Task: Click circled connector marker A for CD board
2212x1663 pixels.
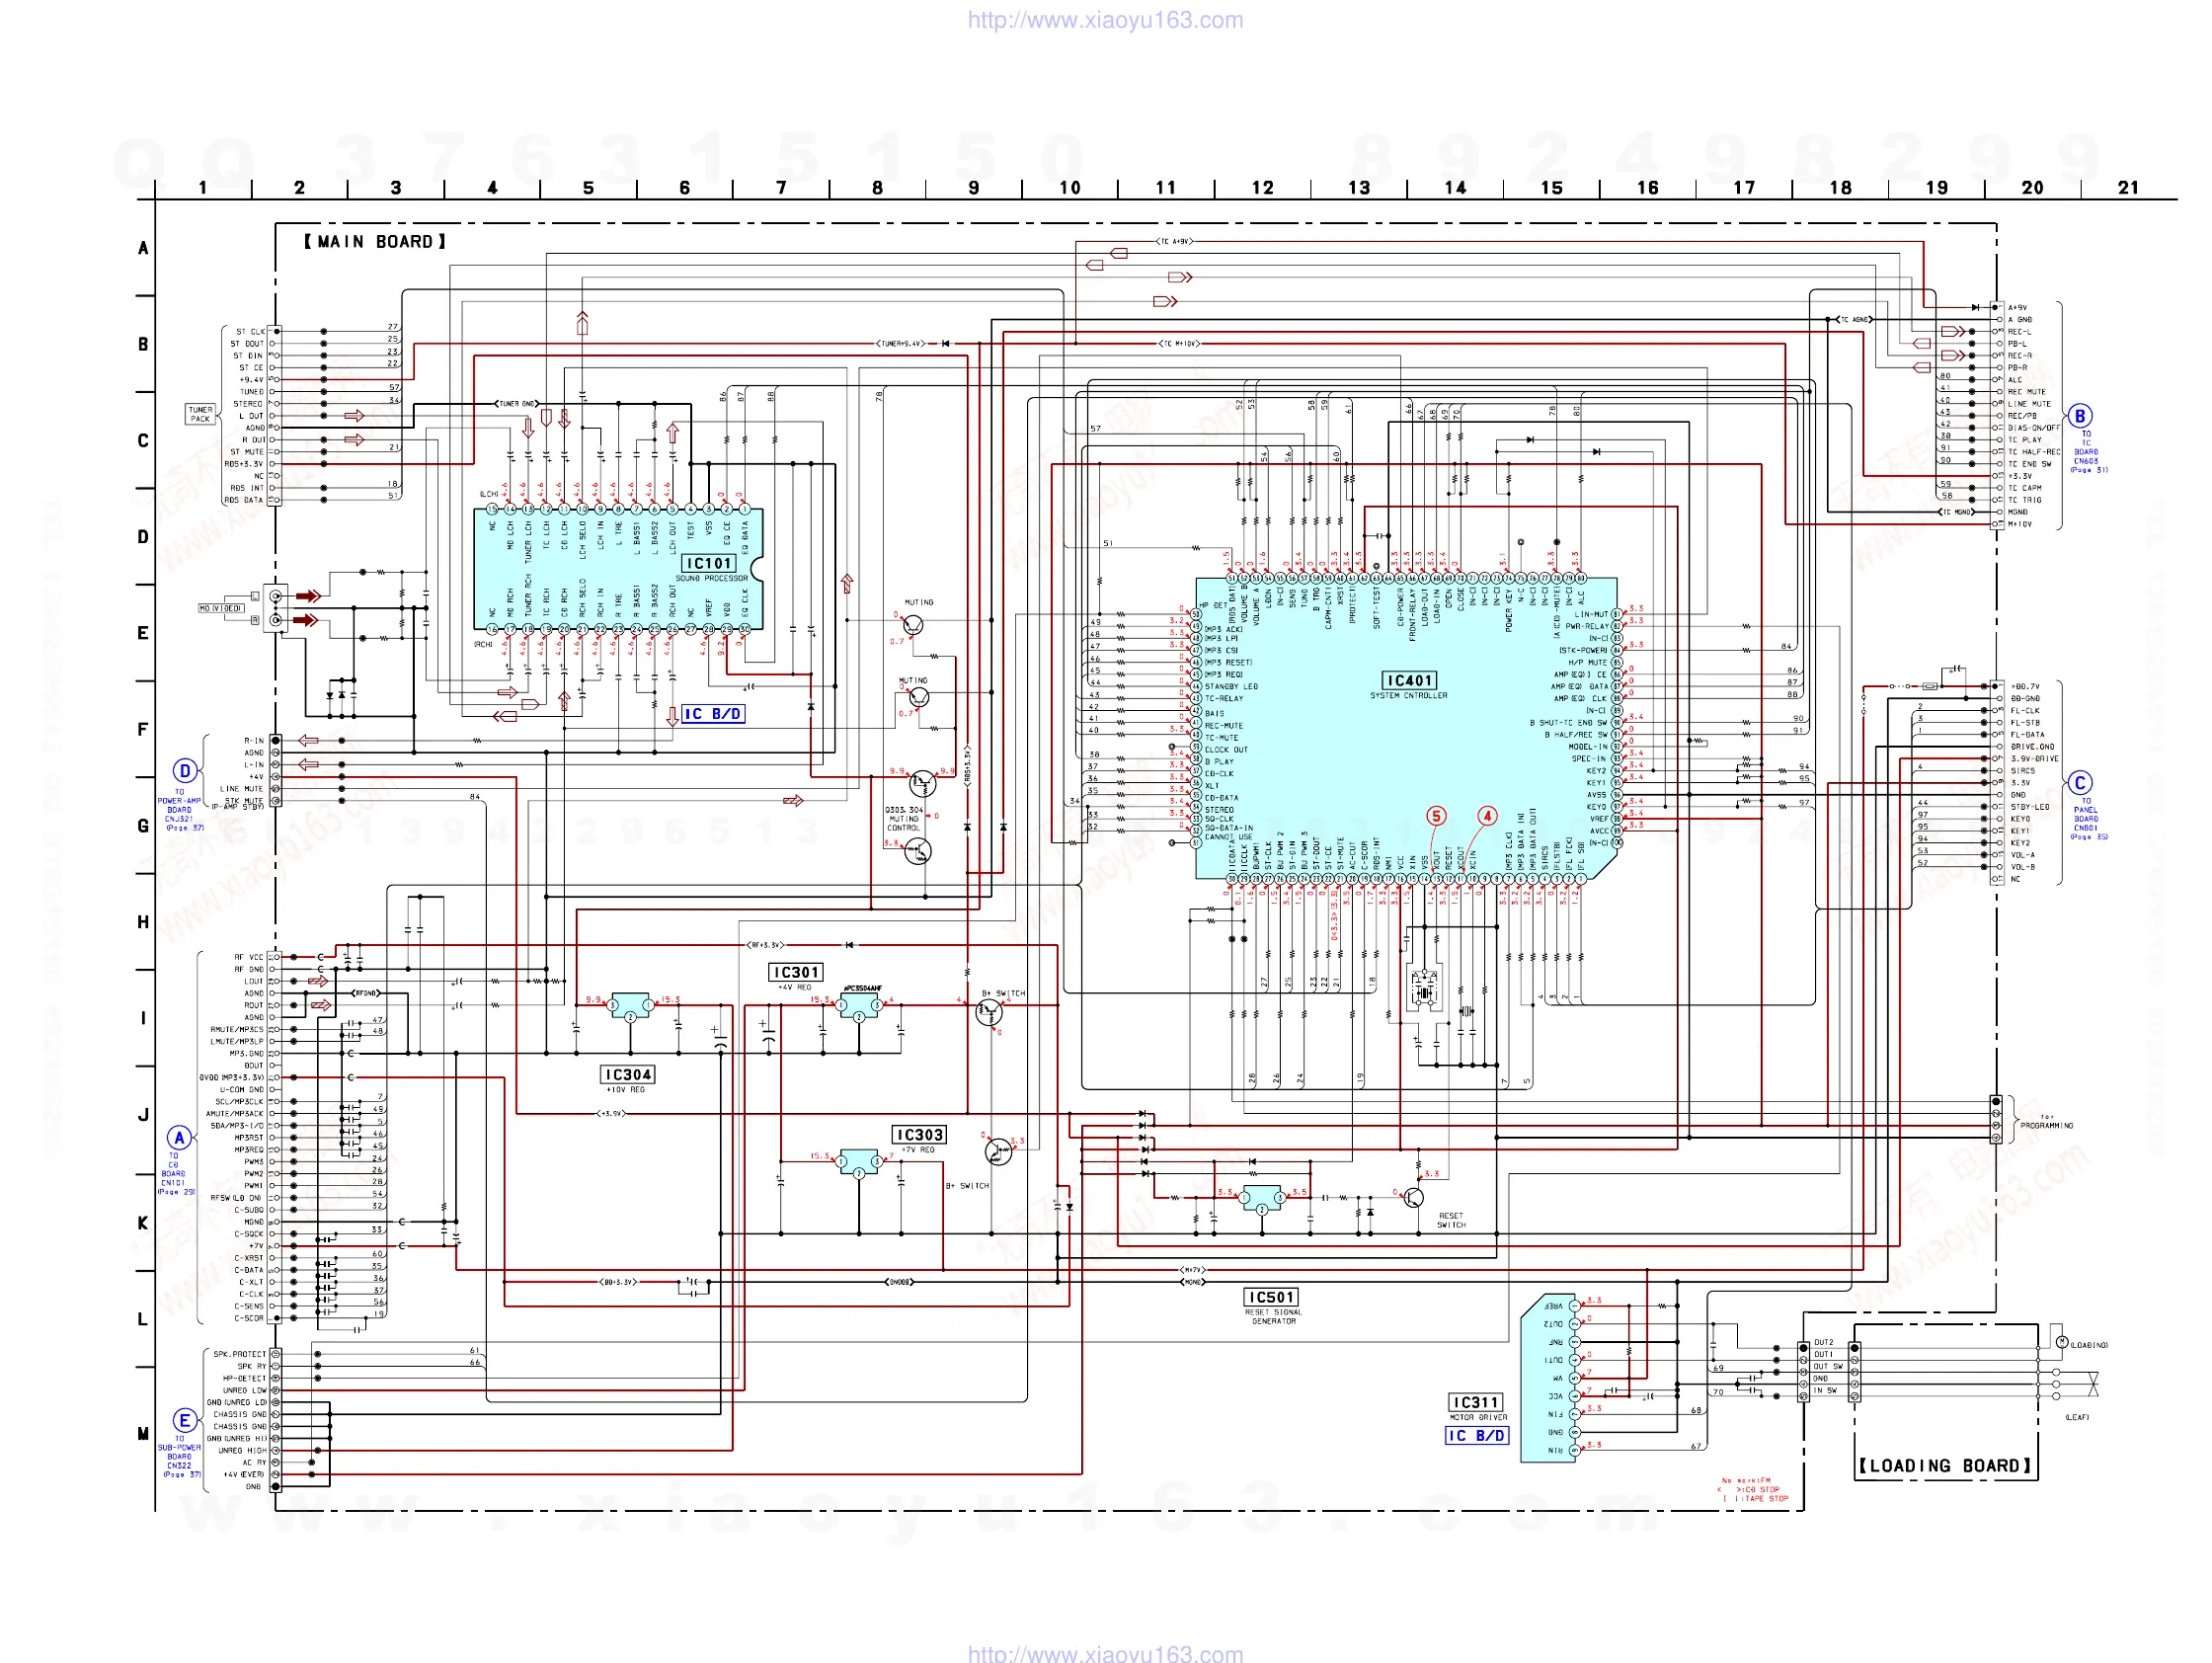Action: (179, 1137)
